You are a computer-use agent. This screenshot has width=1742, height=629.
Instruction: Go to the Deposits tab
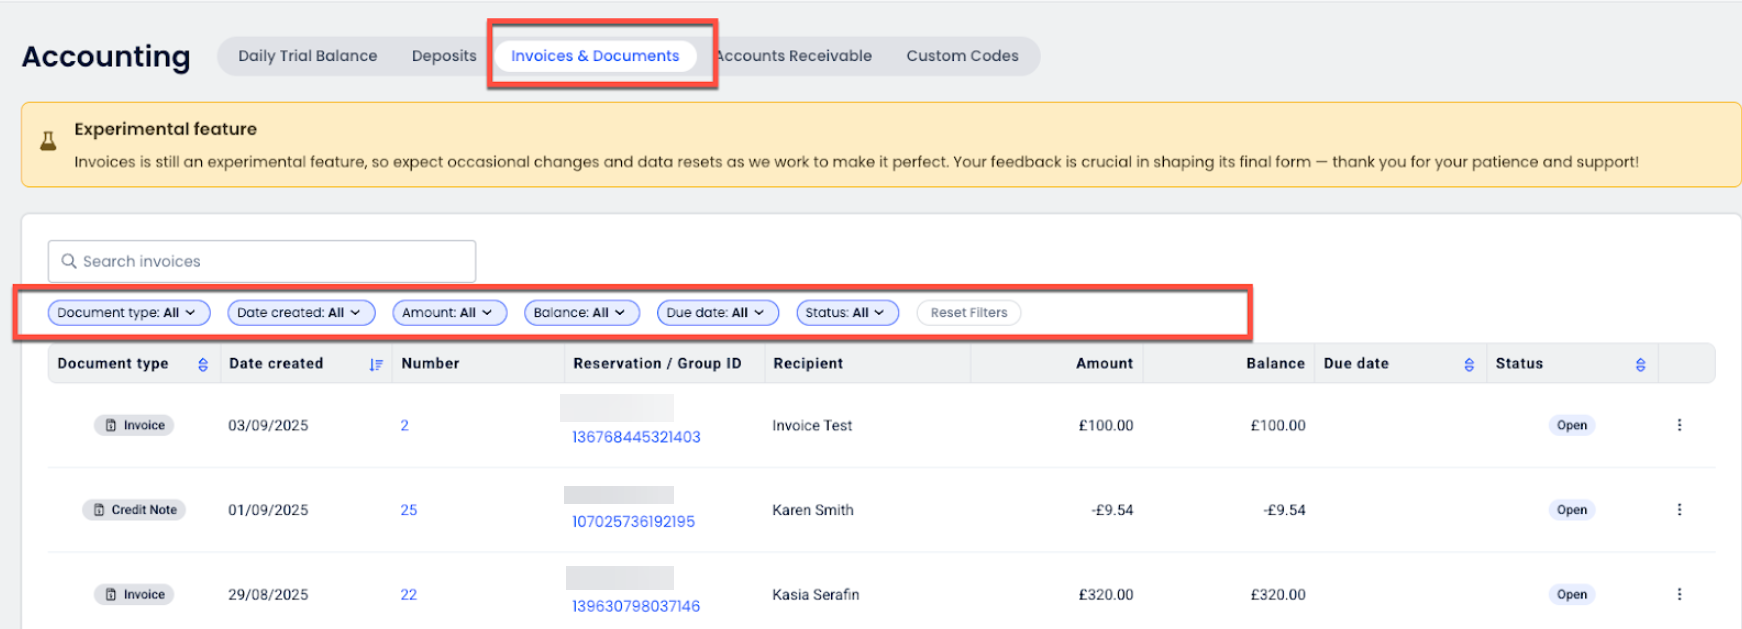444,56
